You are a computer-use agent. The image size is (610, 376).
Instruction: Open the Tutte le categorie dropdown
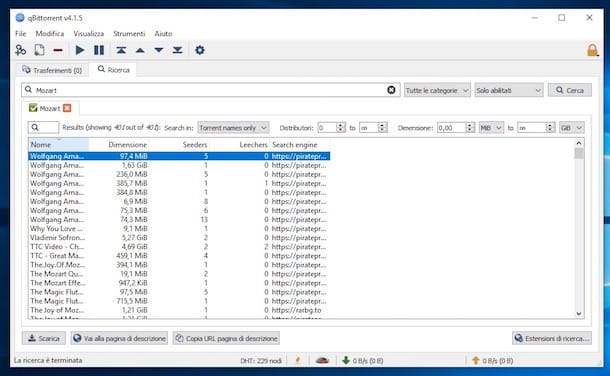pos(437,90)
